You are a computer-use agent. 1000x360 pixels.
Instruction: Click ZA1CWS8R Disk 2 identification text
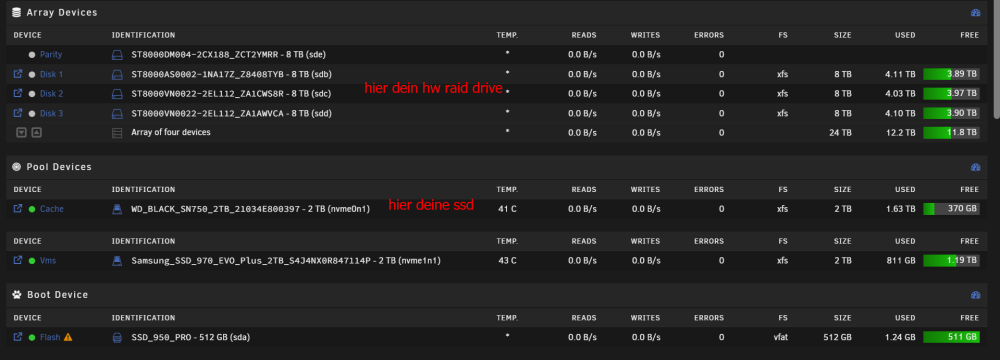click(231, 93)
